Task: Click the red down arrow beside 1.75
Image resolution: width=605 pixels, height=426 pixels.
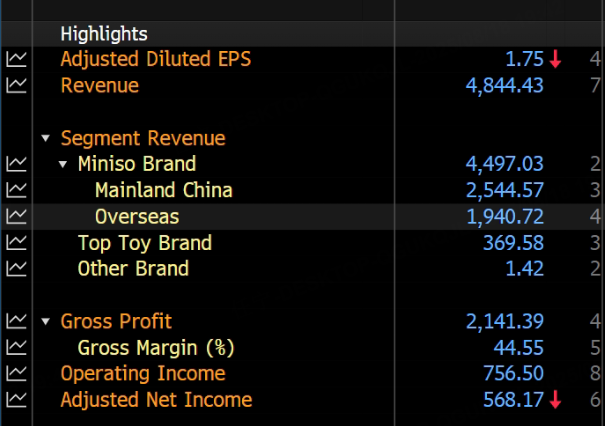Action: pyautogui.click(x=555, y=59)
